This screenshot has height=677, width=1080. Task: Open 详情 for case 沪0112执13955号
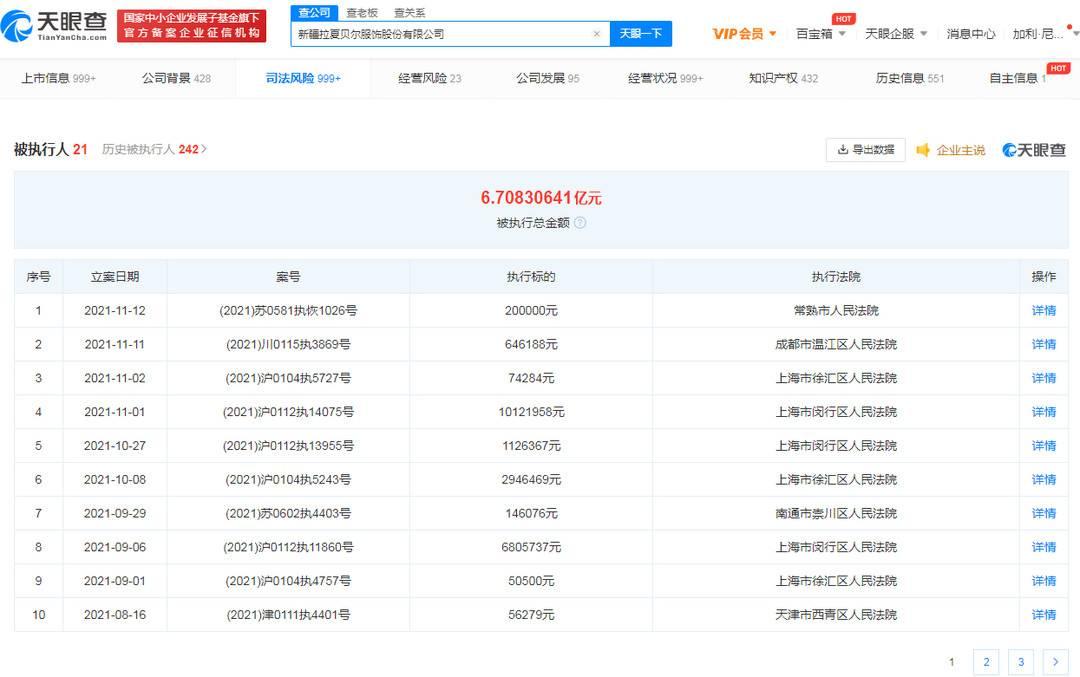1043,446
